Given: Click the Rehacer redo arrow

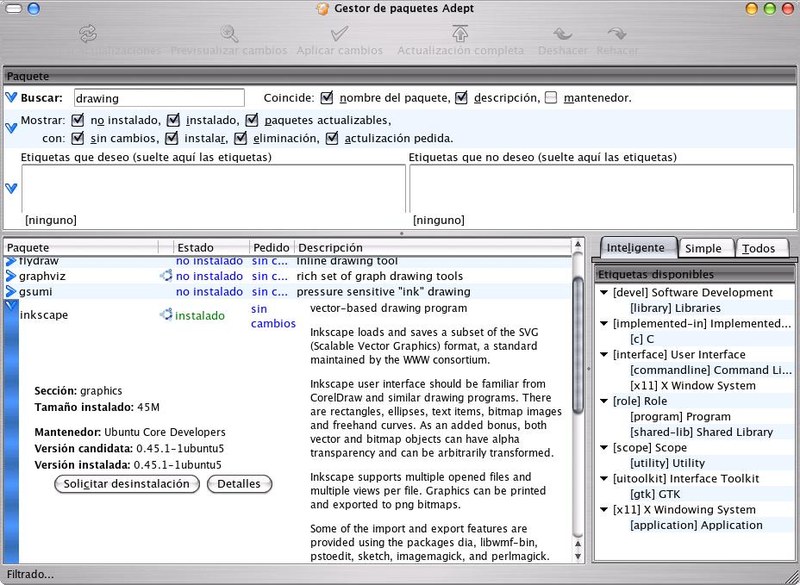Looking at the screenshot, I should 617,34.
